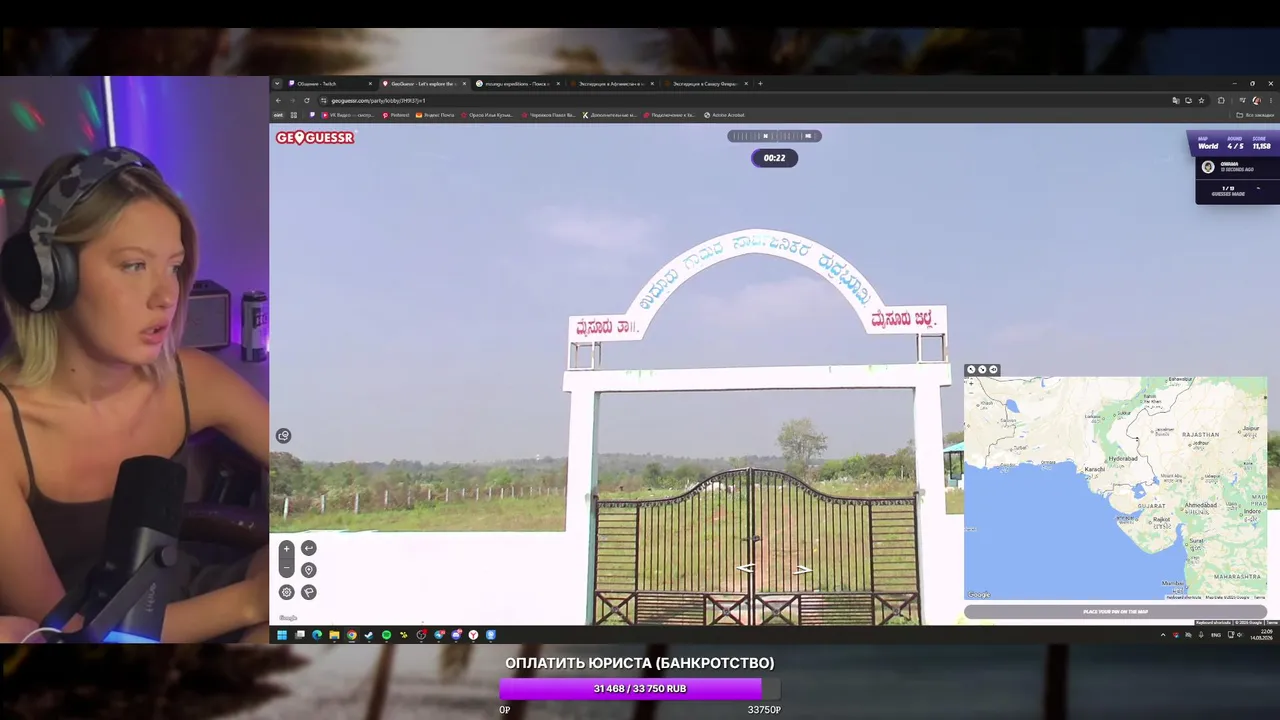The image size is (1280, 720).
Task: Click the first map size control icon
Action: point(971,370)
